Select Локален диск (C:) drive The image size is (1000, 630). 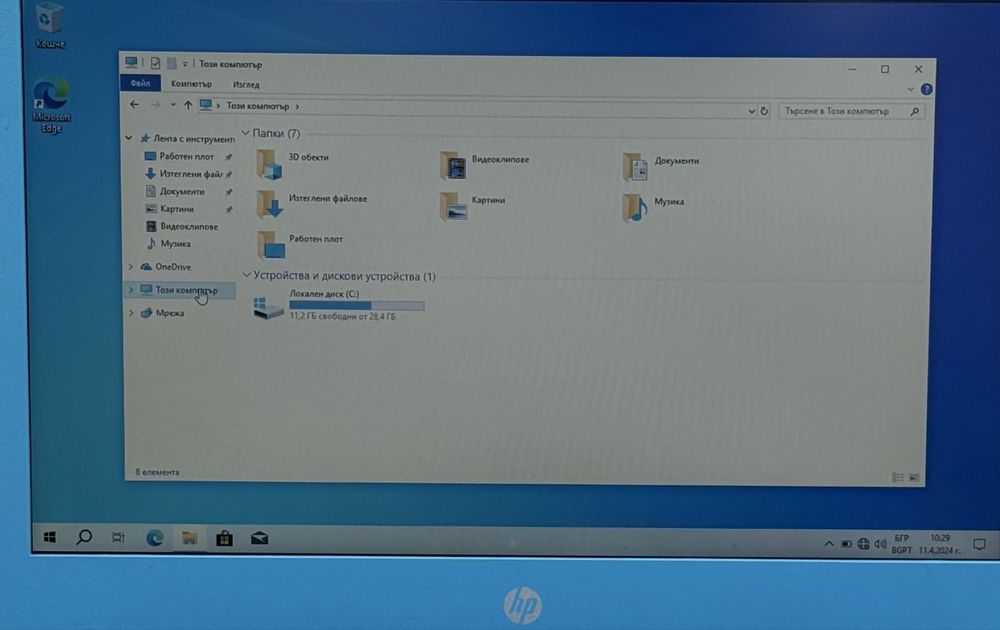(x=338, y=305)
